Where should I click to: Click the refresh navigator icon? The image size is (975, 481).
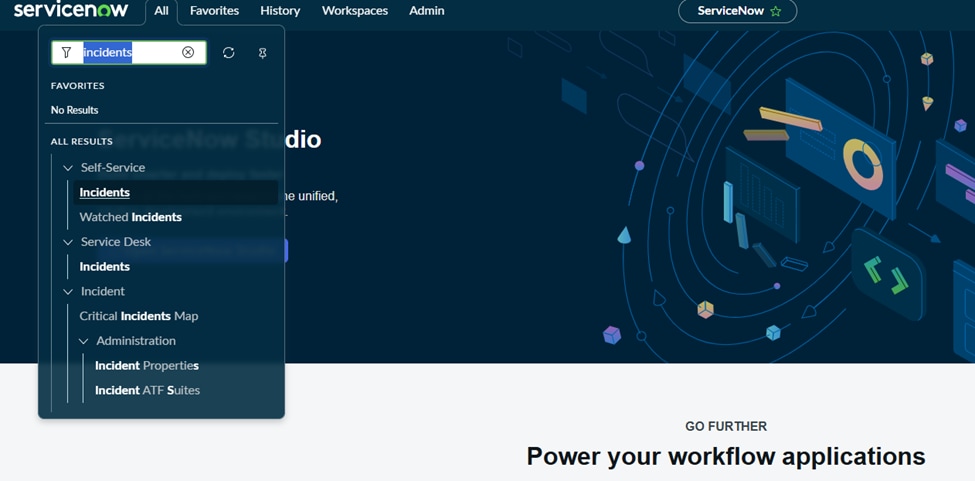[229, 53]
